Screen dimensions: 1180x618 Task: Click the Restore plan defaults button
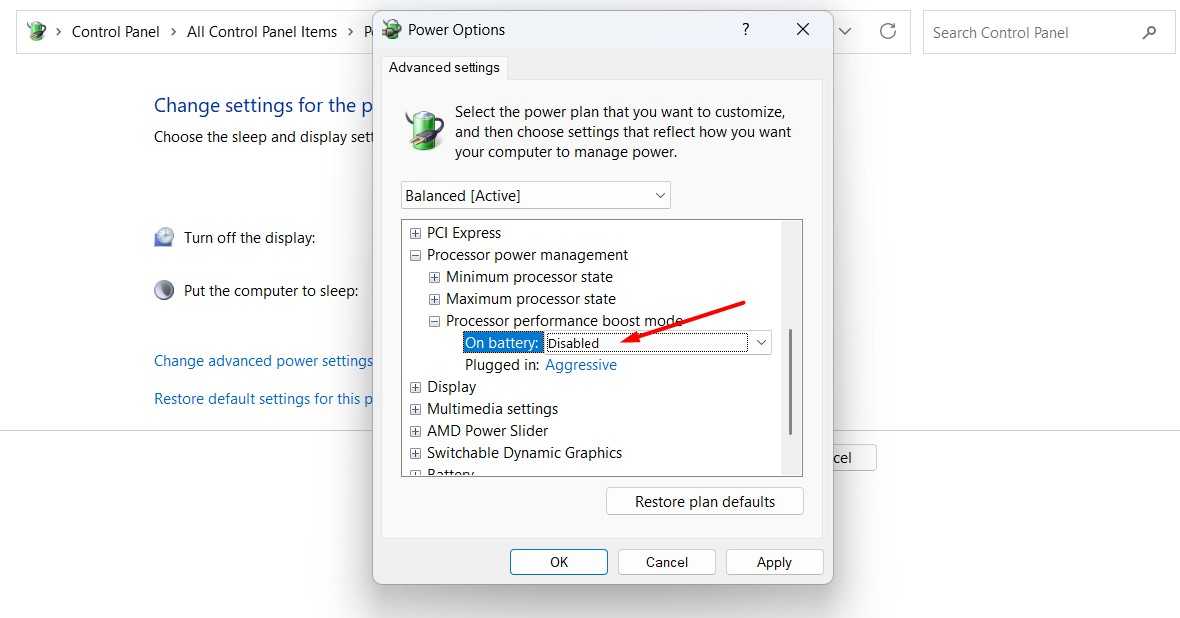point(704,500)
